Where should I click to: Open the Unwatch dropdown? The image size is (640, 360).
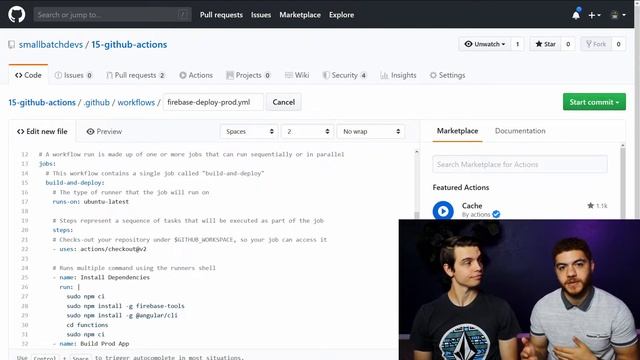point(485,44)
